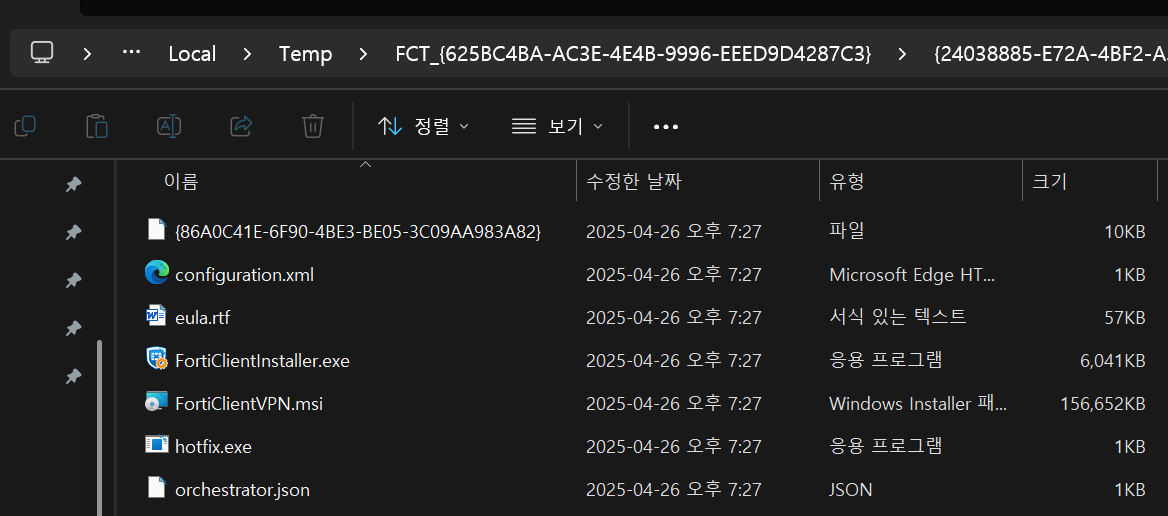The width and height of the screenshot is (1168, 516).
Task: Sort by 유형 column header
Action: (x=846, y=181)
